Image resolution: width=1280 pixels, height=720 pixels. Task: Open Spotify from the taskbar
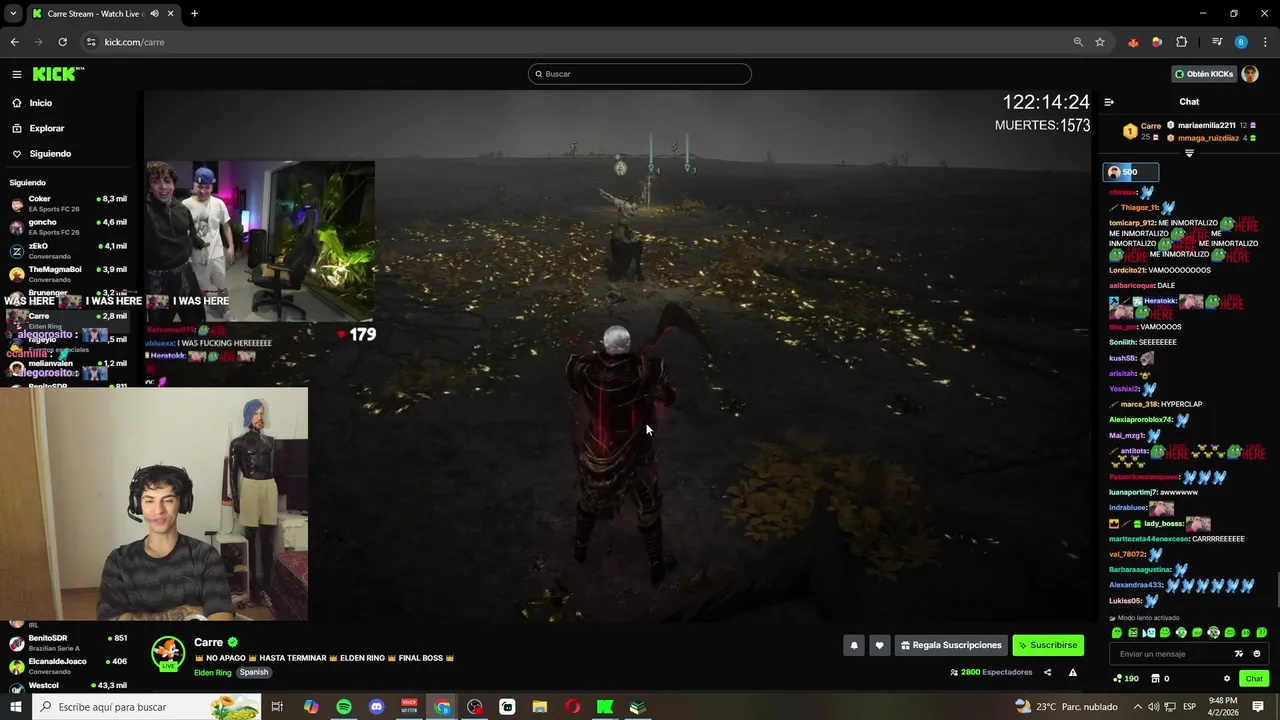coord(344,707)
